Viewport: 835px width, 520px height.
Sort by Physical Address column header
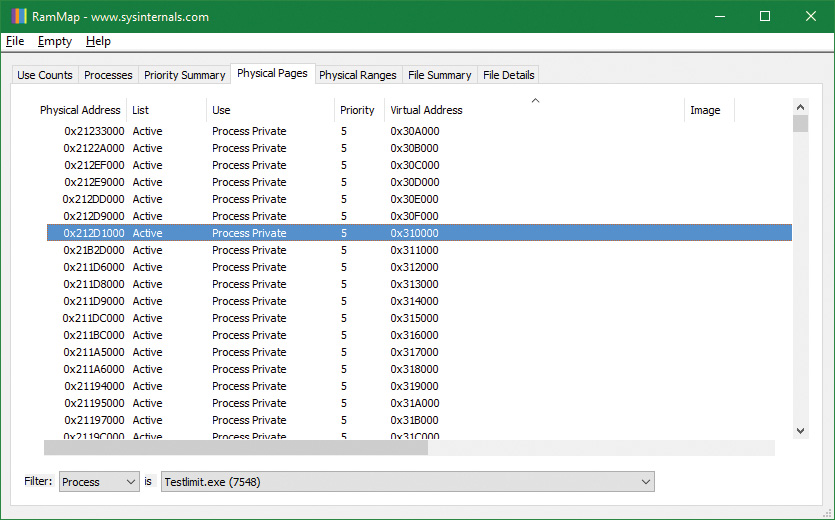tap(80, 110)
